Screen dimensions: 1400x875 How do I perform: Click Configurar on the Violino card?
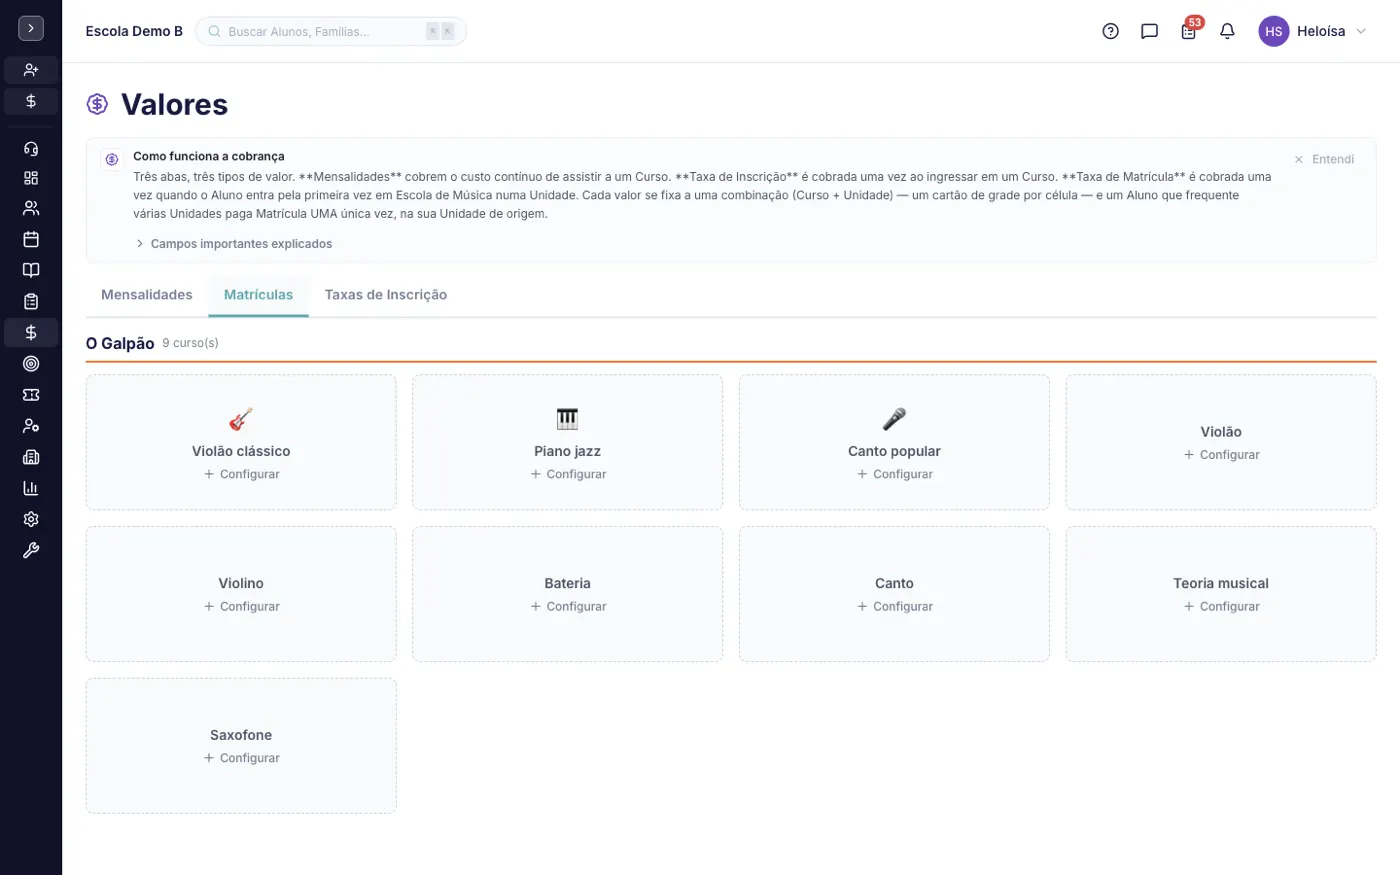tap(241, 607)
